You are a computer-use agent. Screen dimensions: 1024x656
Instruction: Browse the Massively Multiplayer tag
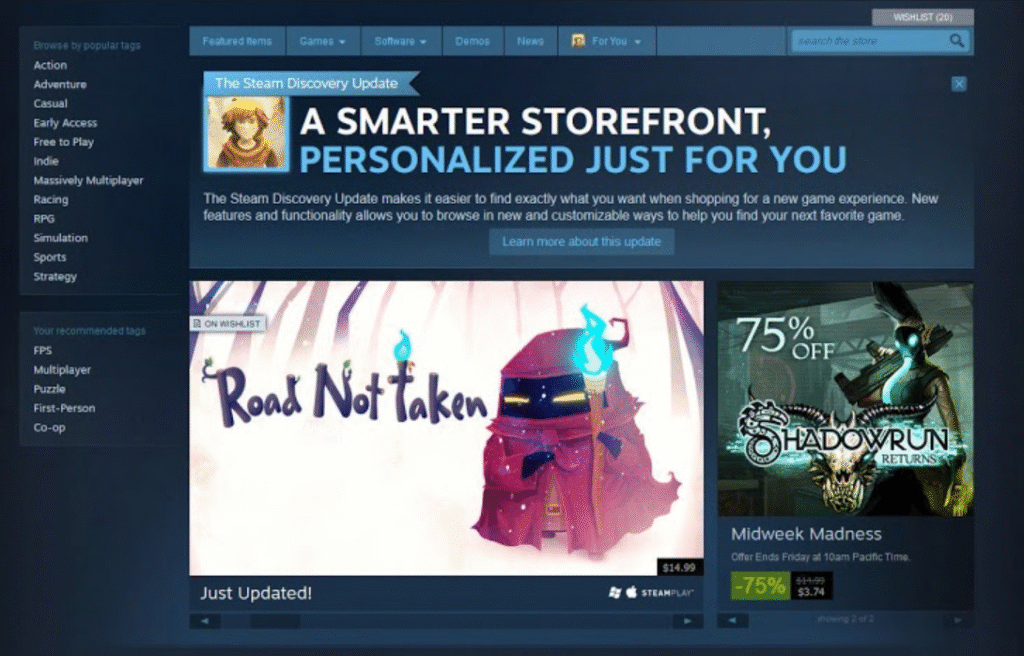(88, 181)
